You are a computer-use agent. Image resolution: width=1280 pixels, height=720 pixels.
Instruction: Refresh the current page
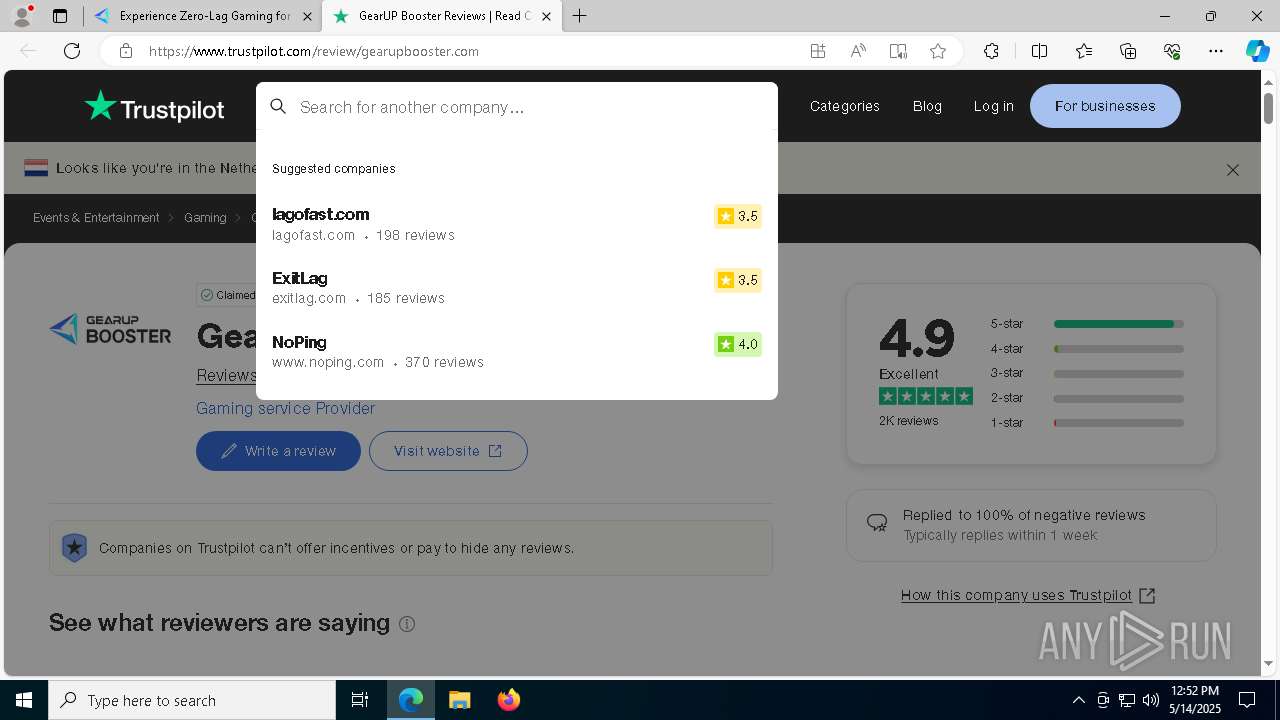click(72, 51)
